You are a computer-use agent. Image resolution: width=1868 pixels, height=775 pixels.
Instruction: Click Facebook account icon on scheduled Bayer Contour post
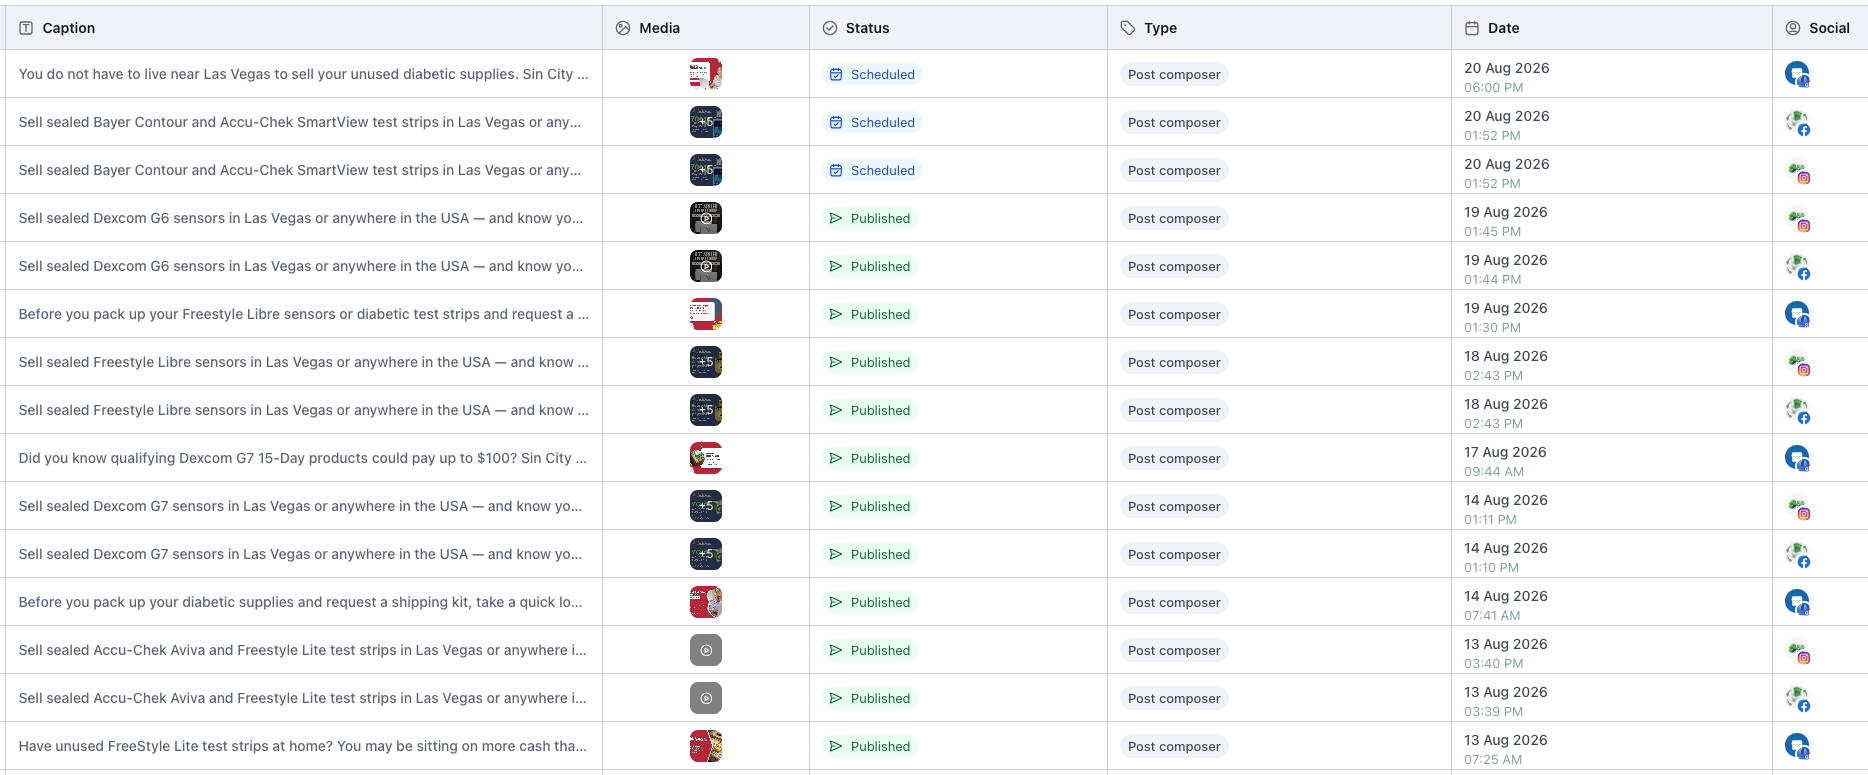[1797, 122]
